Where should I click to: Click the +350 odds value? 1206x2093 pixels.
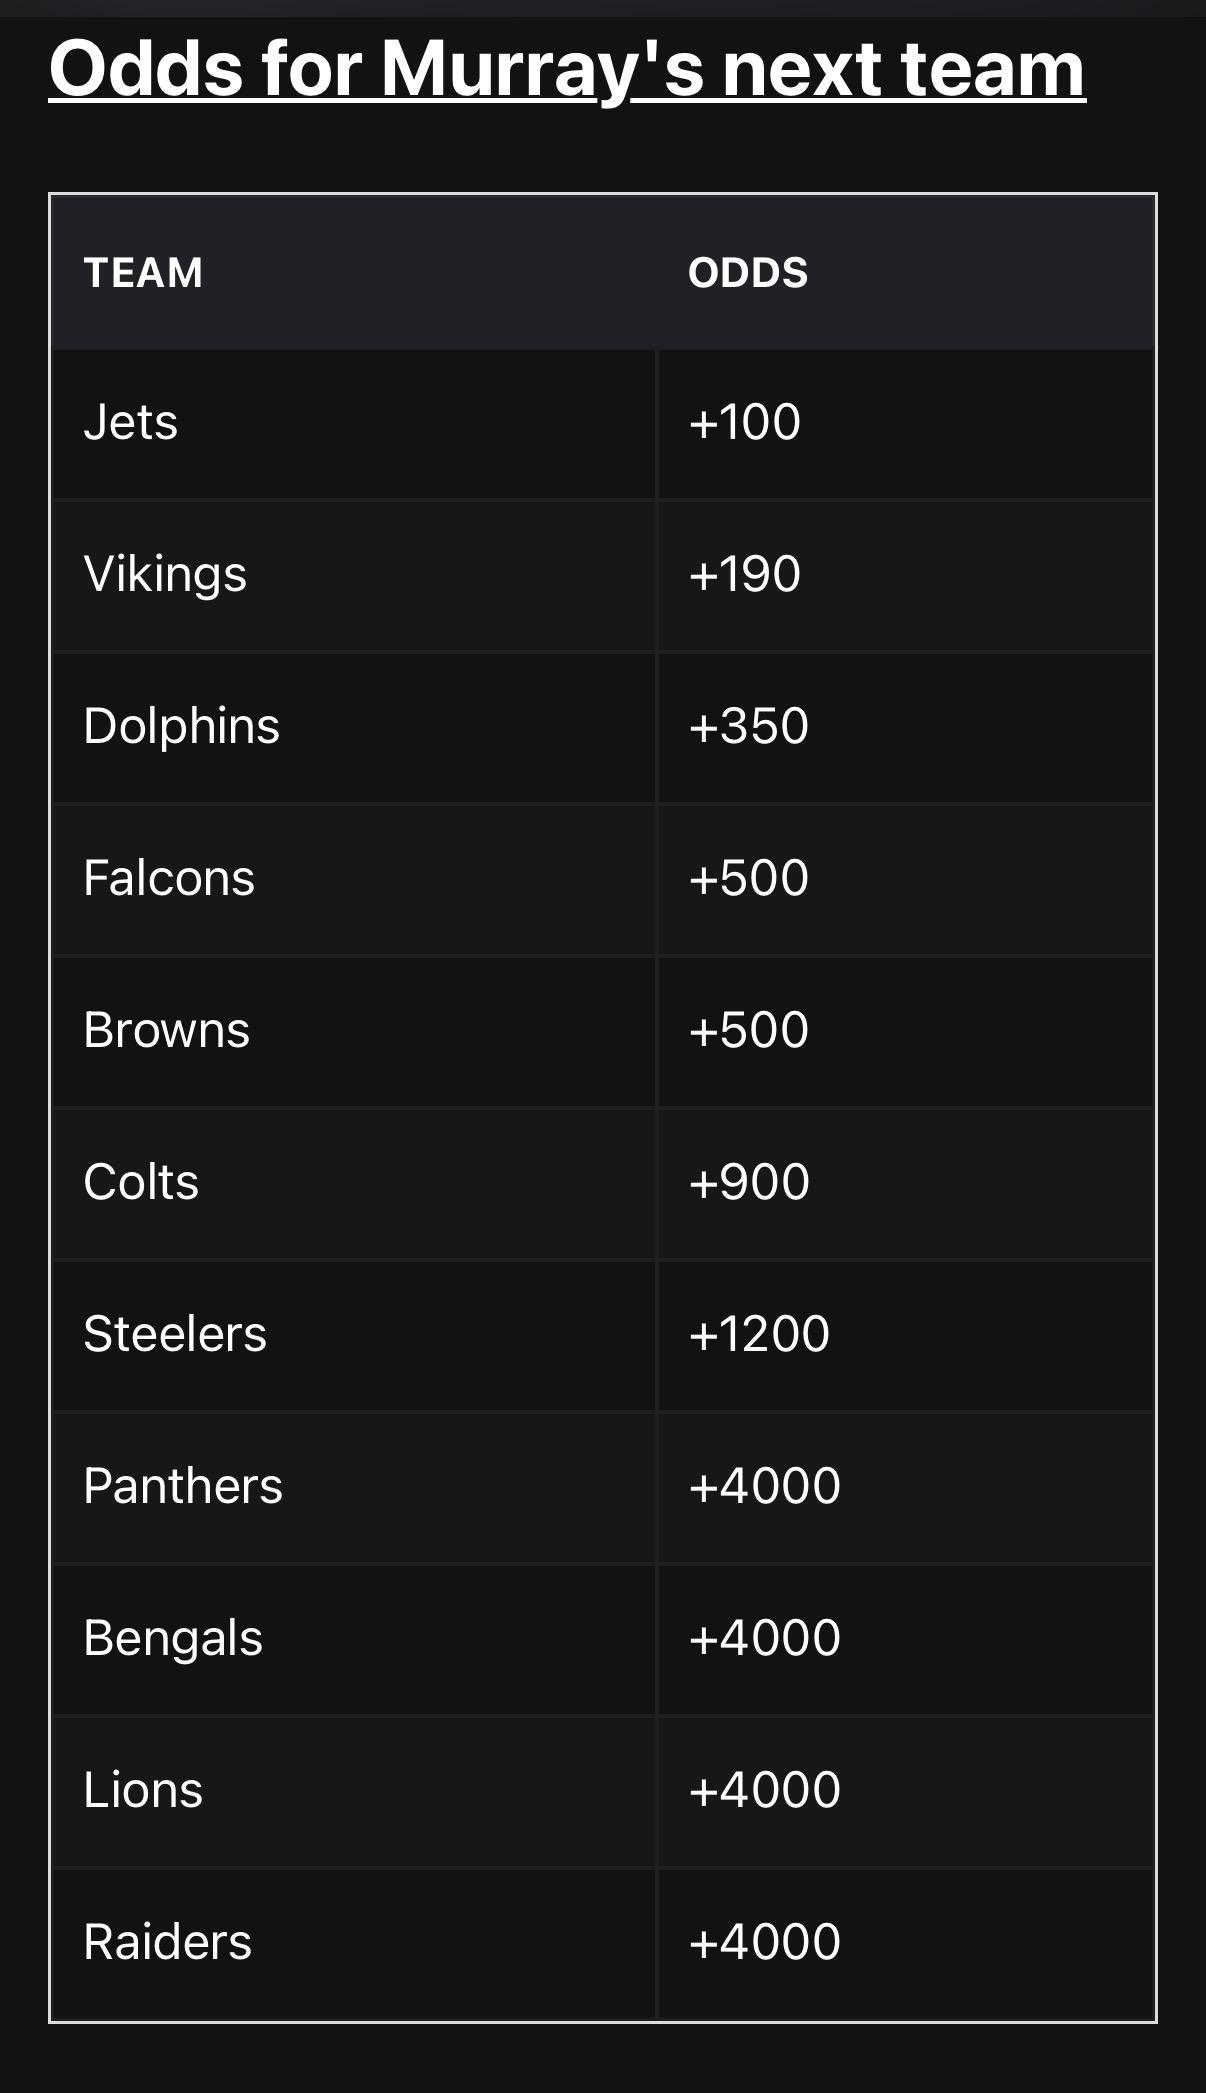749,726
